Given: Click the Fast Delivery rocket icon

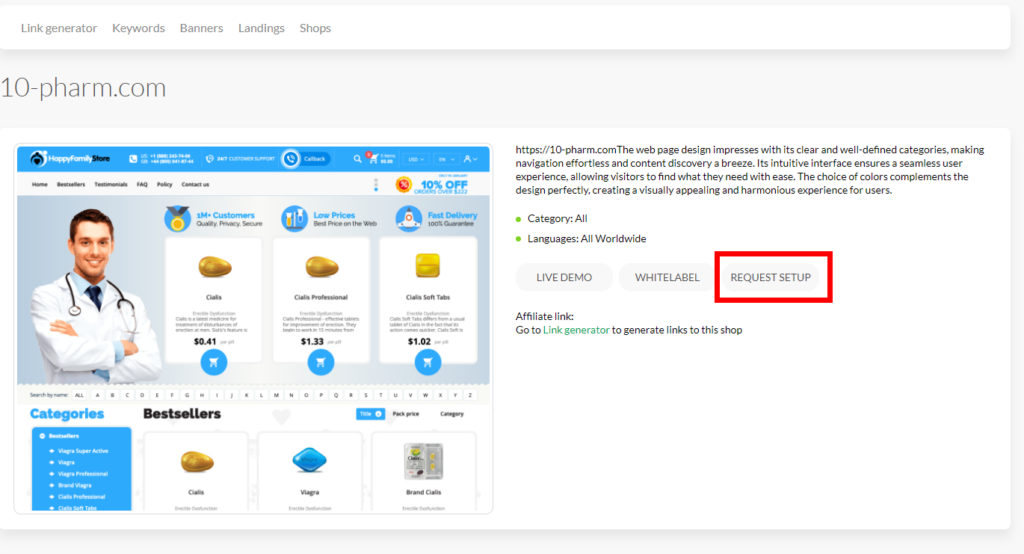Looking at the screenshot, I should (x=409, y=219).
